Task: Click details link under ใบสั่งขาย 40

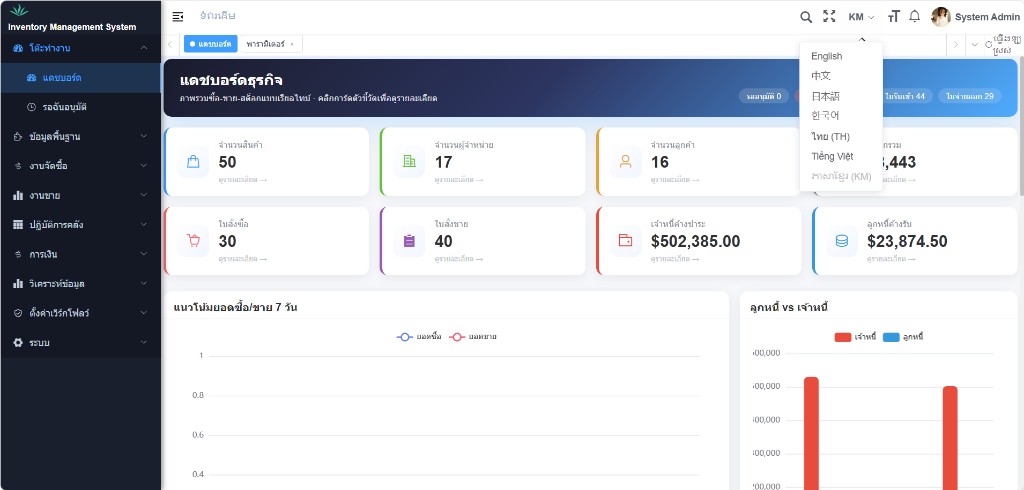Action: 459,259
